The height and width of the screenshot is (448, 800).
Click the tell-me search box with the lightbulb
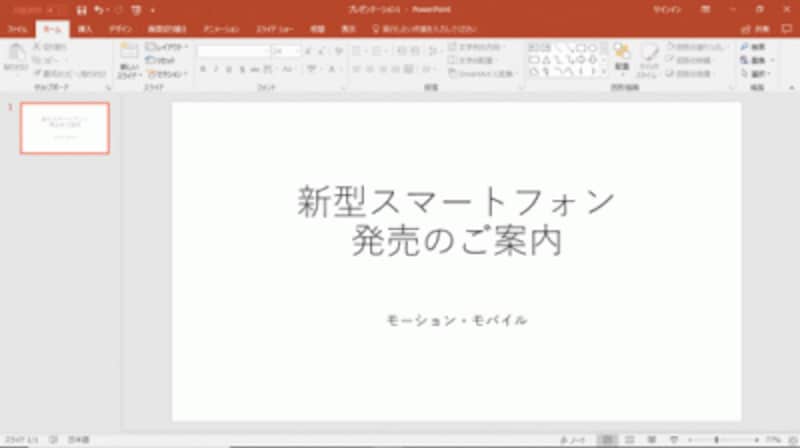(425, 29)
